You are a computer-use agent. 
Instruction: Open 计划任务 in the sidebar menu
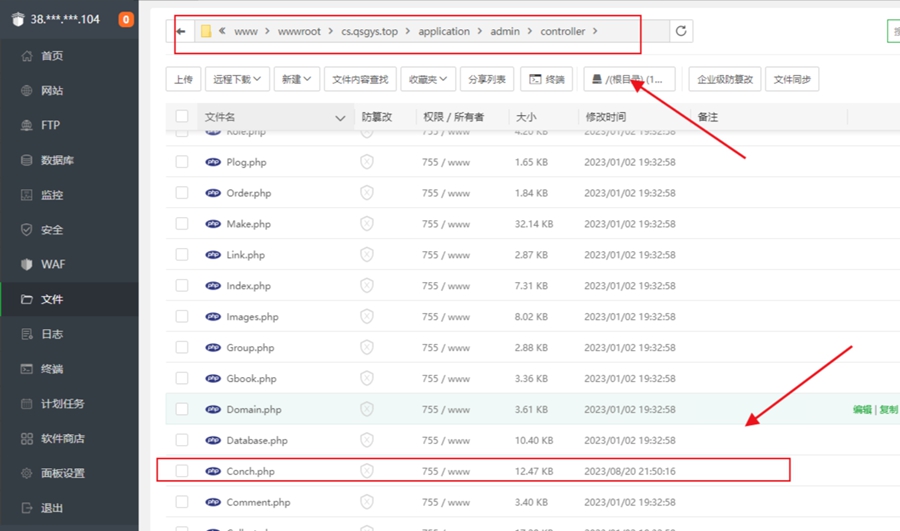tap(62, 404)
